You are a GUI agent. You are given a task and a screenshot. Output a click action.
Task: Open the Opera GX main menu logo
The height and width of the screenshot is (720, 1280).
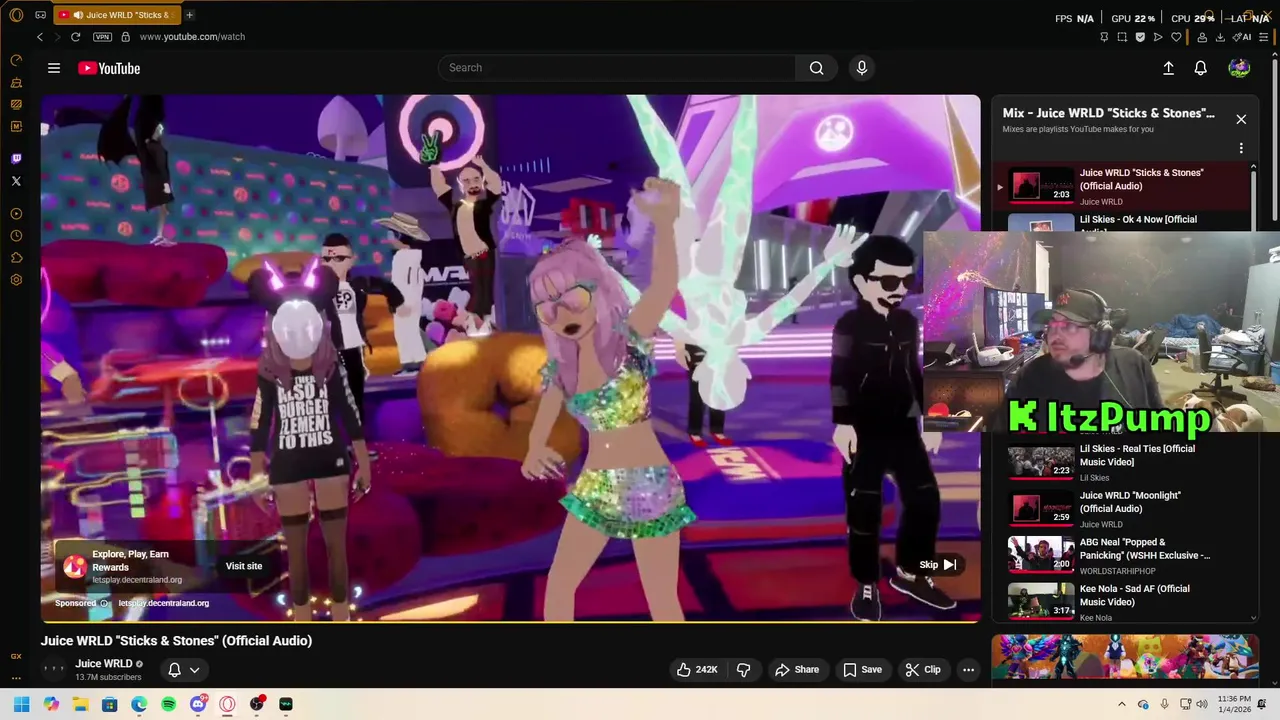pyautogui.click(x=16, y=15)
